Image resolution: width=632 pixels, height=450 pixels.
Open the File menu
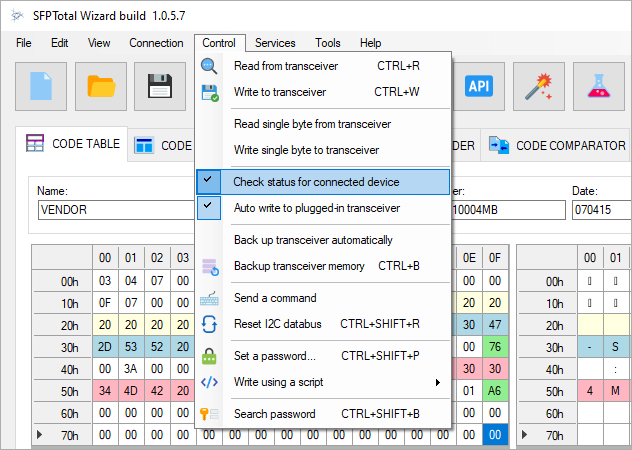pyautogui.click(x=24, y=43)
